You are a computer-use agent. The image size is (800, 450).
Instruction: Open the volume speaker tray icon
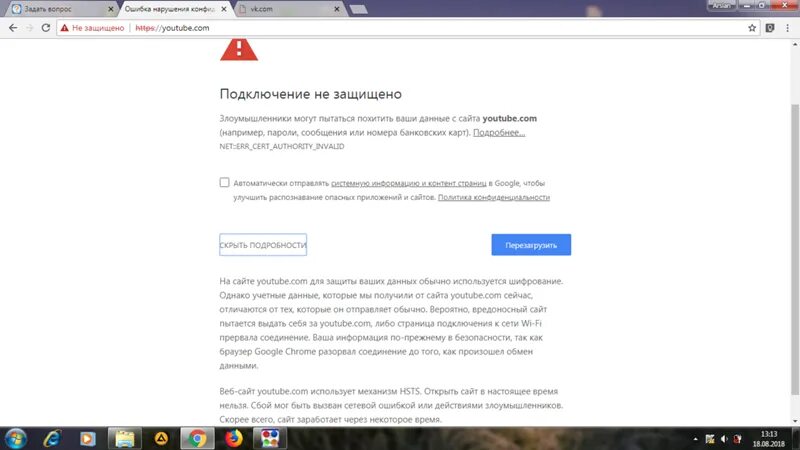tap(724, 439)
